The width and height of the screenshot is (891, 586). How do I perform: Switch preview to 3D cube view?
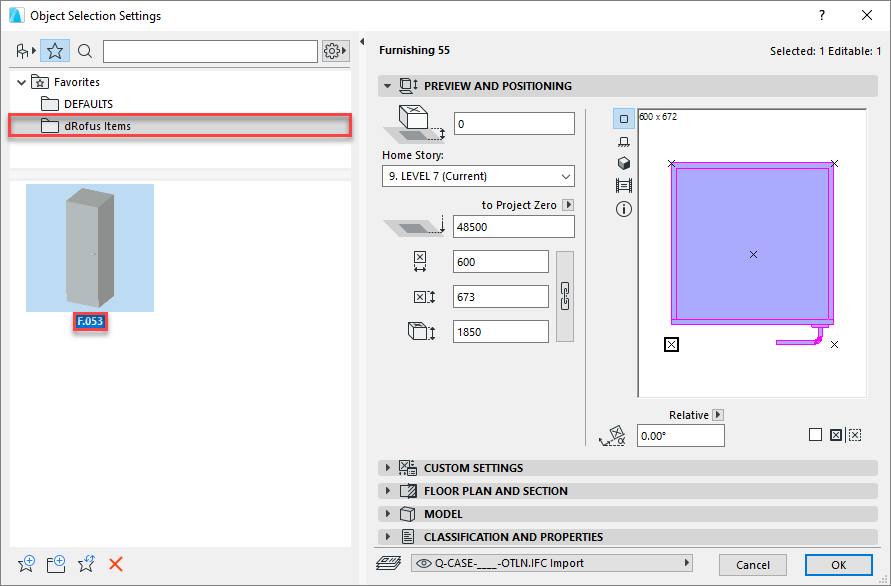coord(624,163)
